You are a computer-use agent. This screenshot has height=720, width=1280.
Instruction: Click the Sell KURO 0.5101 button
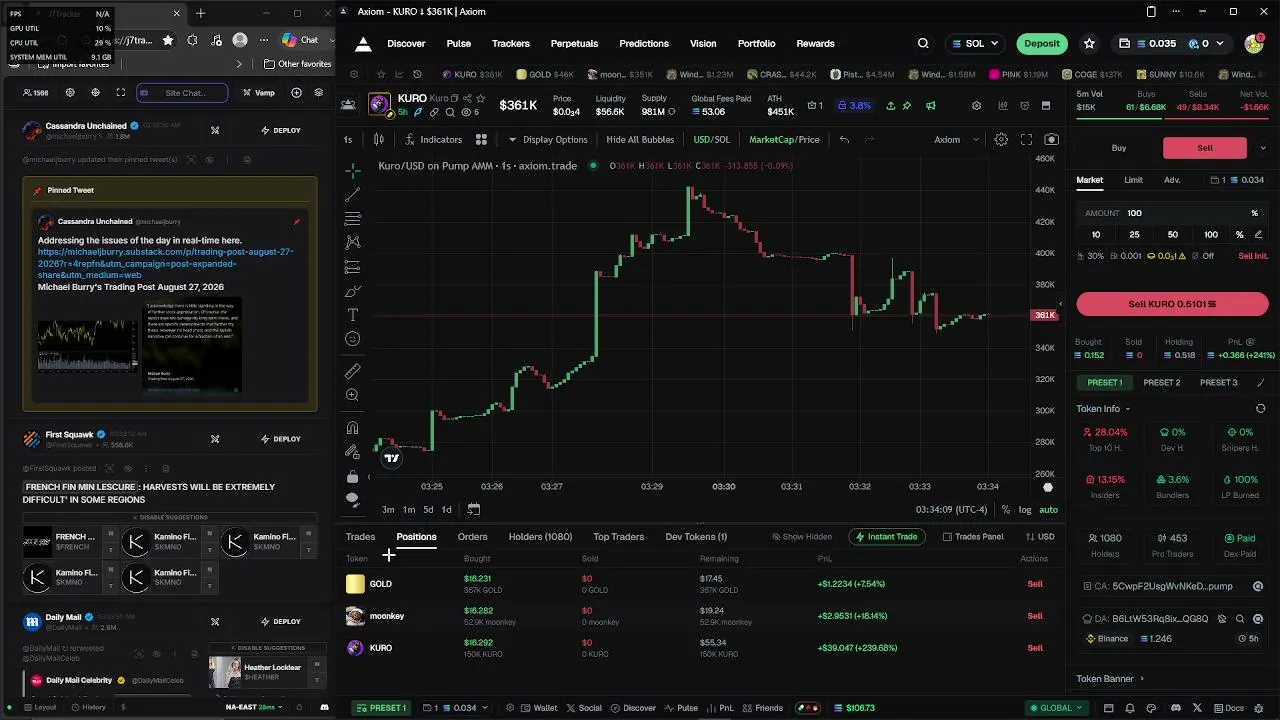coord(1172,304)
